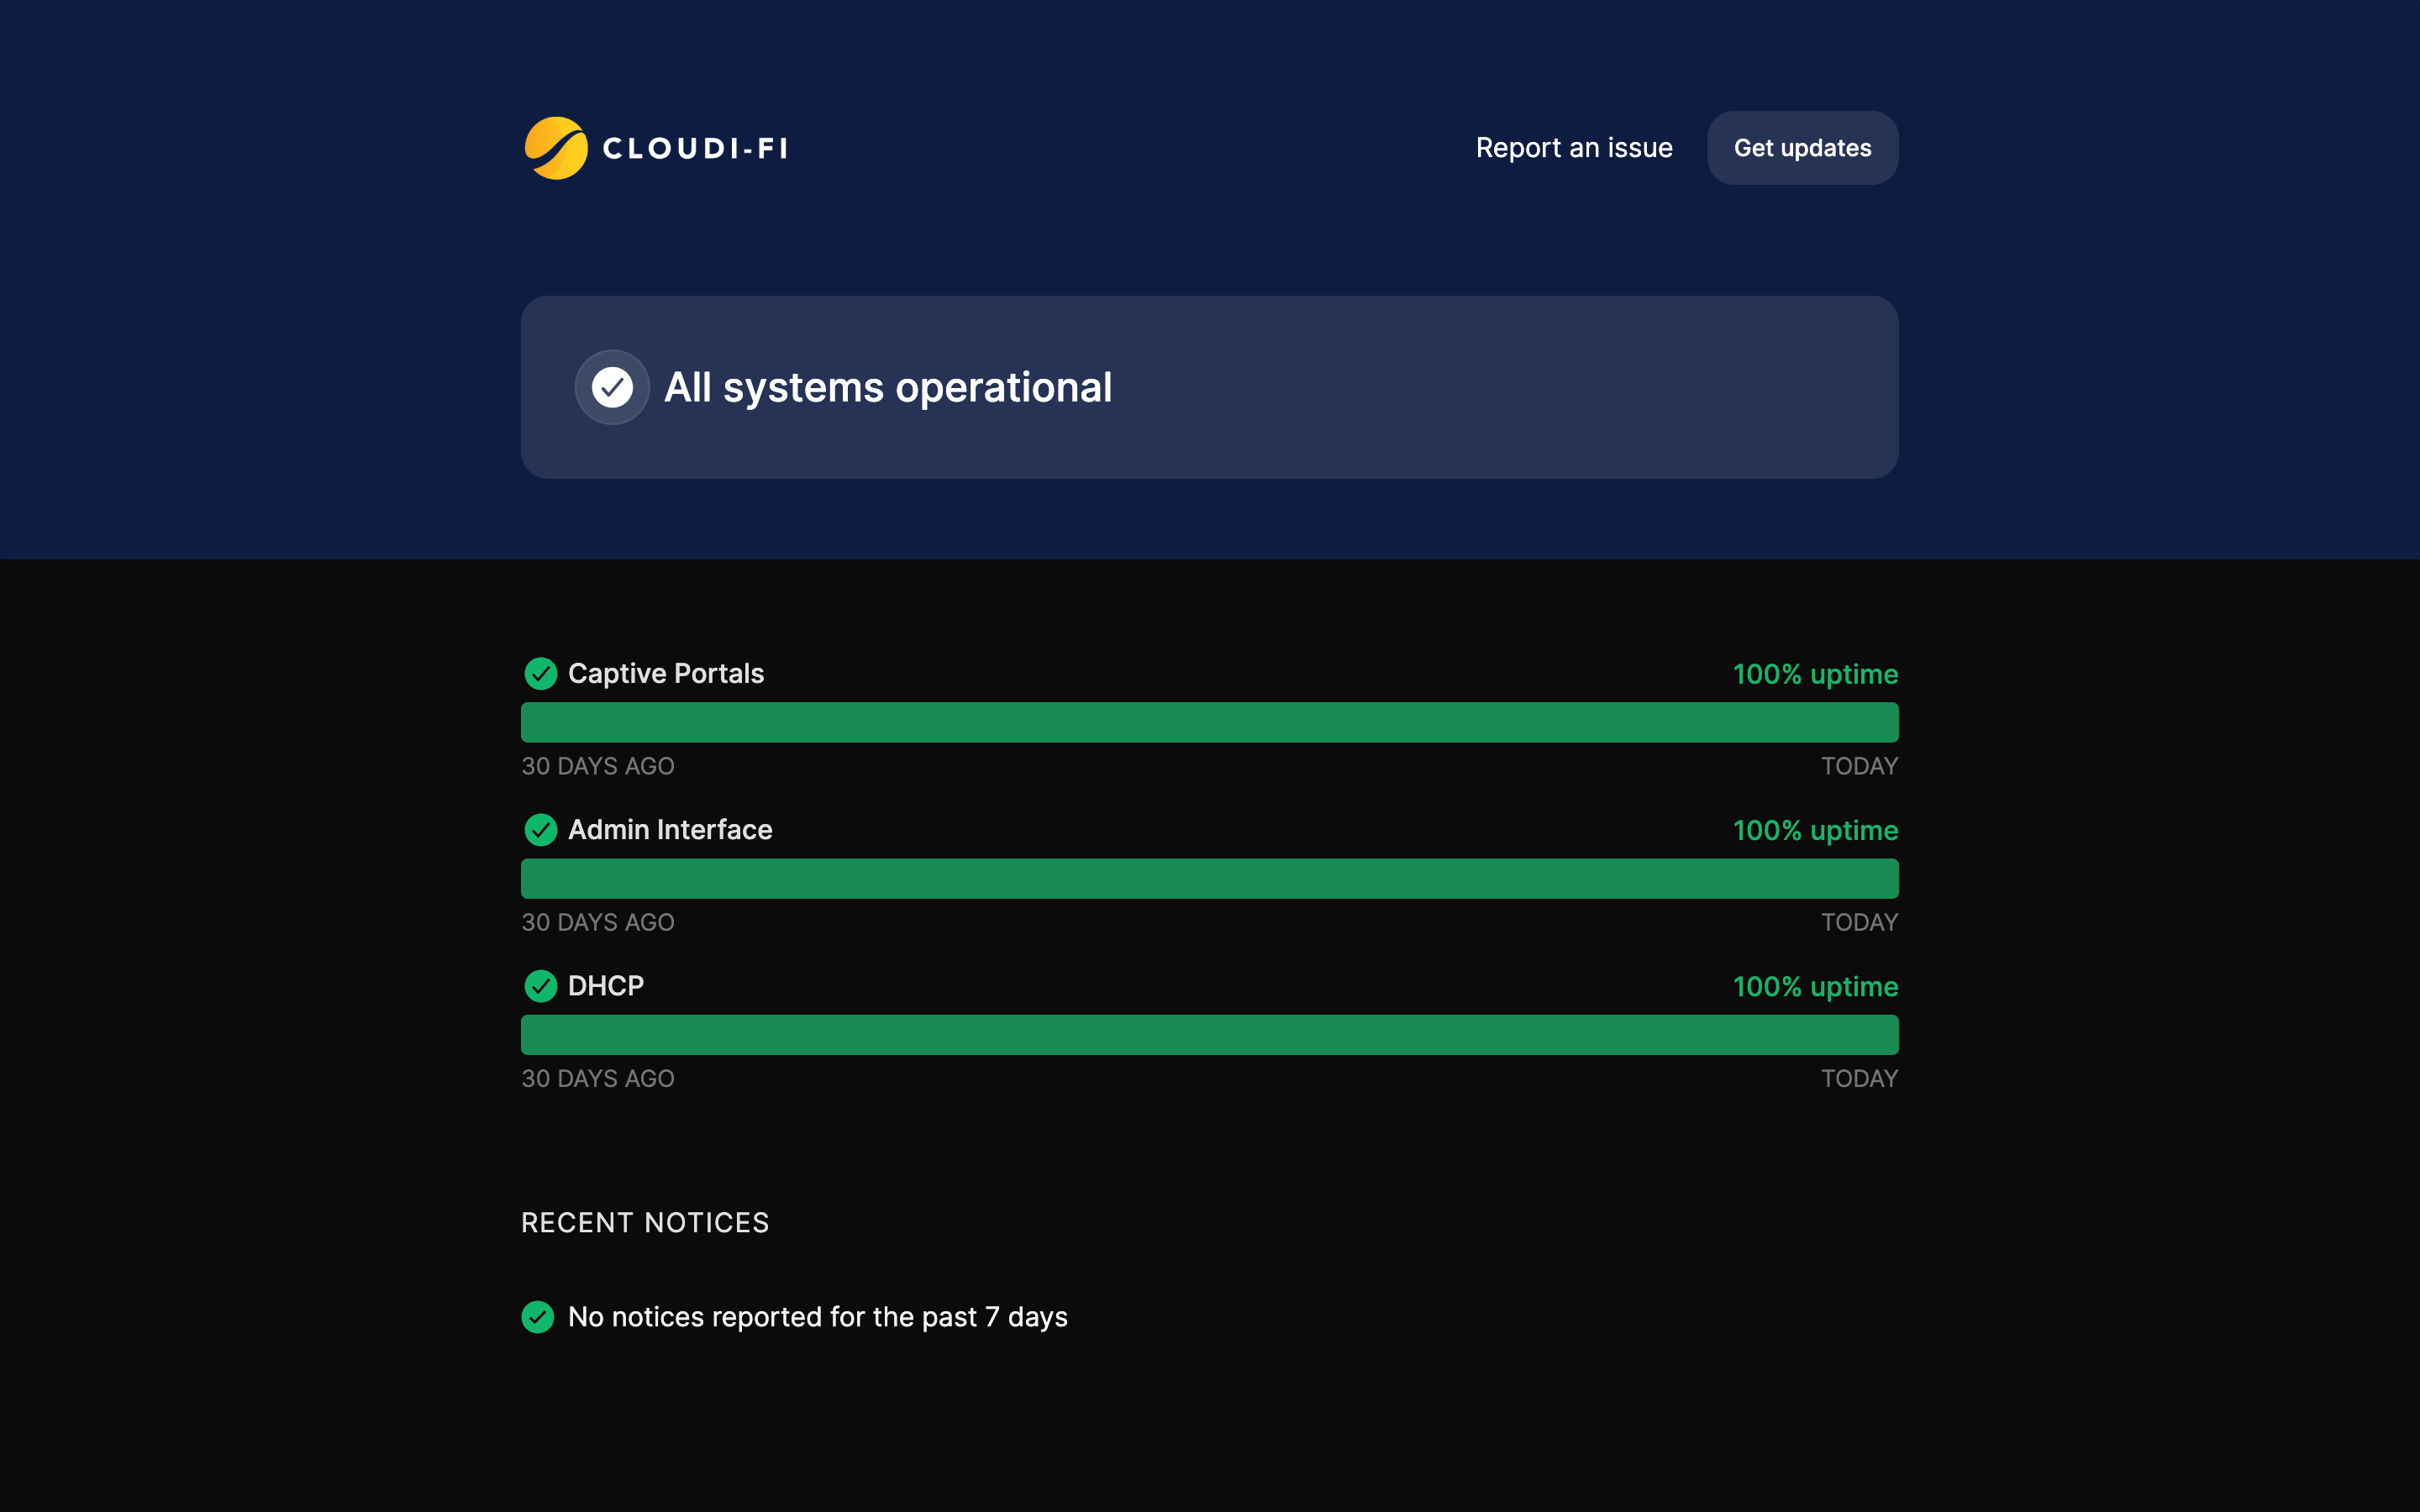2420x1512 pixels.
Task: Click the 100% uptime label for Captive Portals
Action: pos(1815,673)
